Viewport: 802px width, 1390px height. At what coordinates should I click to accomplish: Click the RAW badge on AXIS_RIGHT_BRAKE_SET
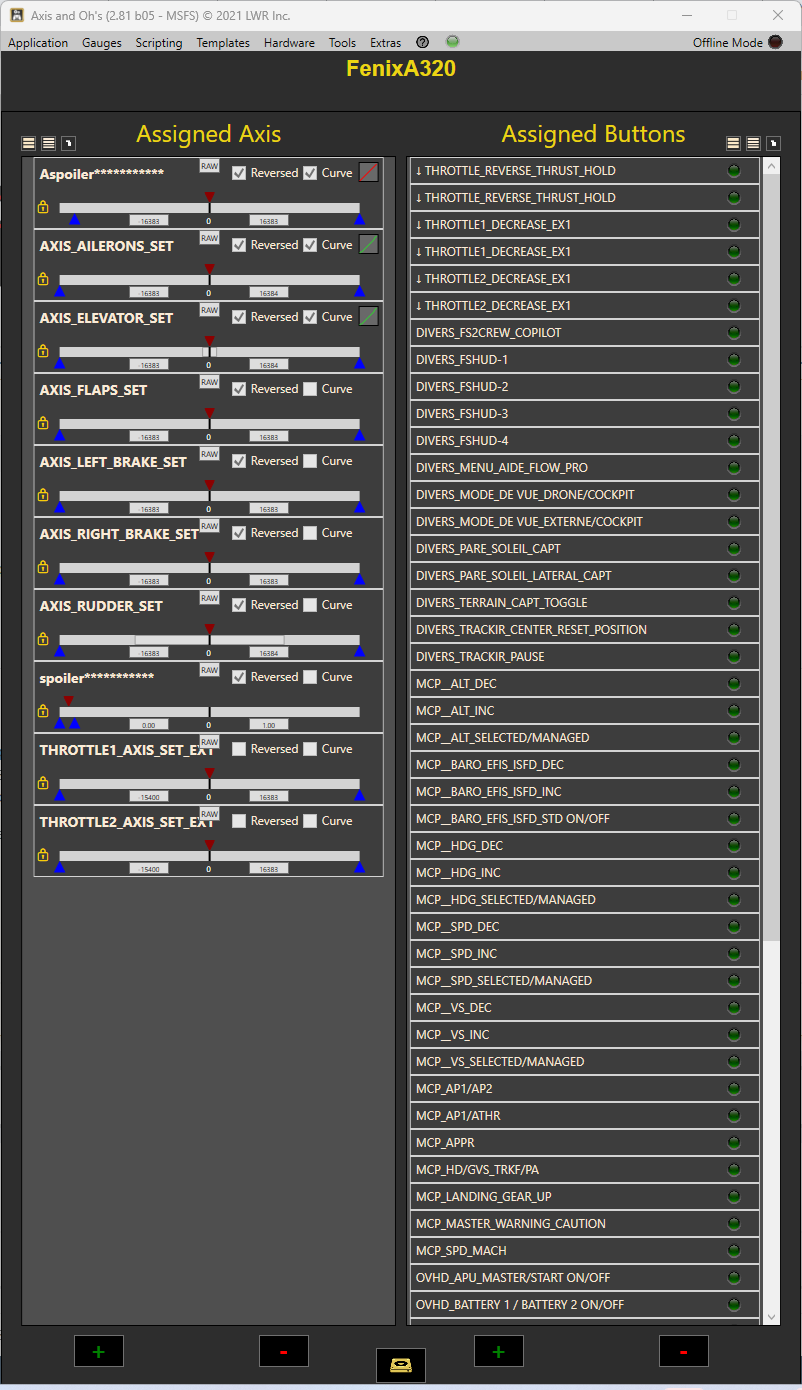coord(209,526)
